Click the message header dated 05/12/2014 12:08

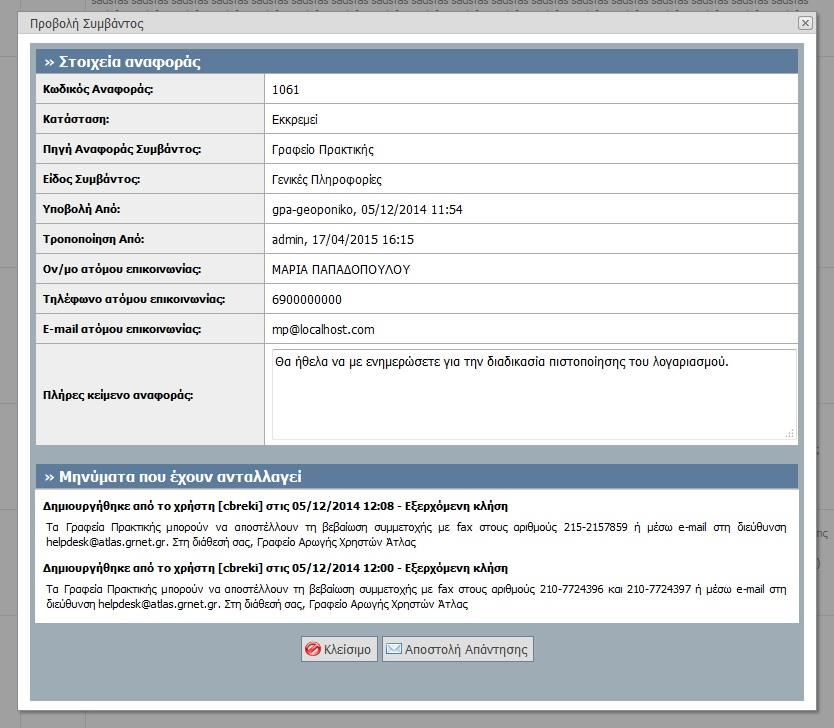[275, 506]
